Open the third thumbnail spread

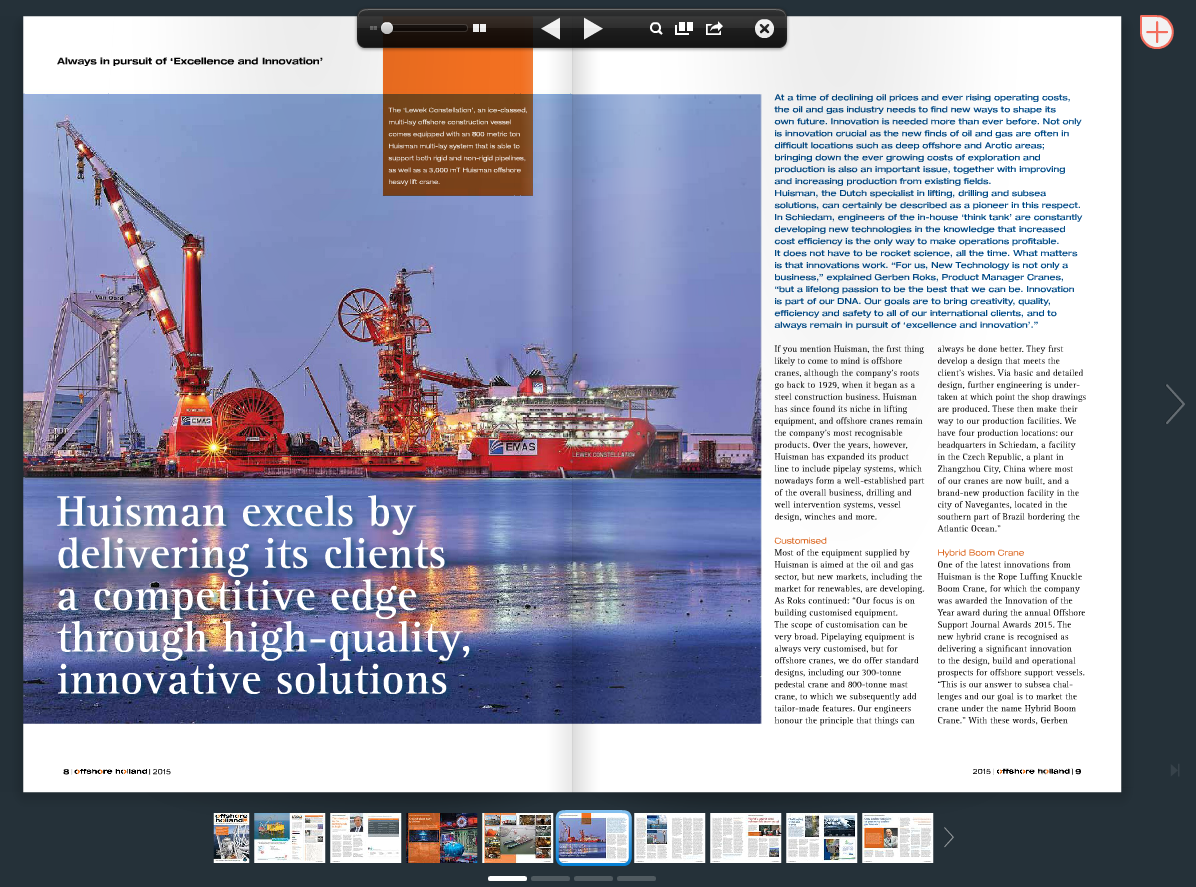[x=365, y=837]
